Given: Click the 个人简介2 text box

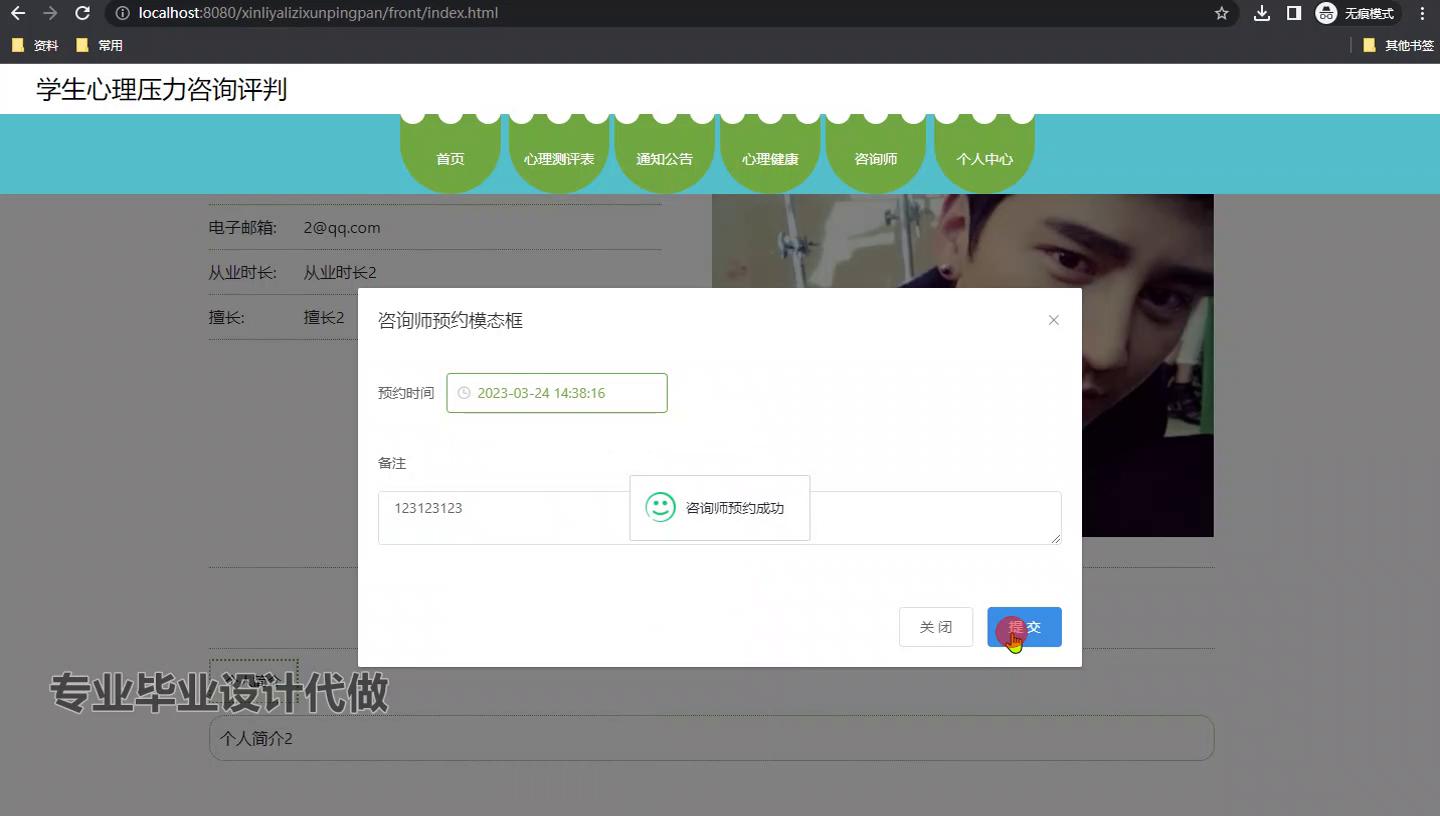Looking at the screenshot, I should tap(711, 738).
